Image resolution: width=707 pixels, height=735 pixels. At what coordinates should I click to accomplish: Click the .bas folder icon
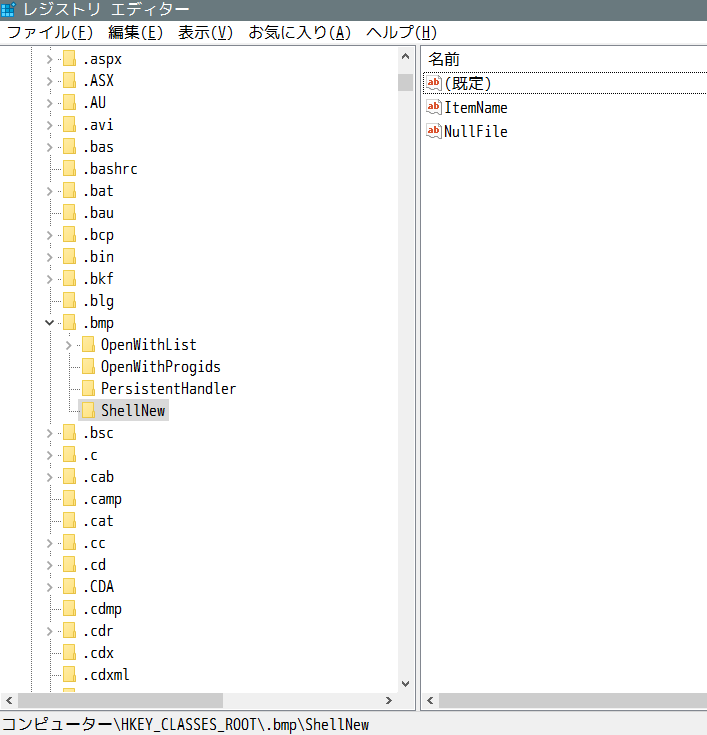pos(69,146)
